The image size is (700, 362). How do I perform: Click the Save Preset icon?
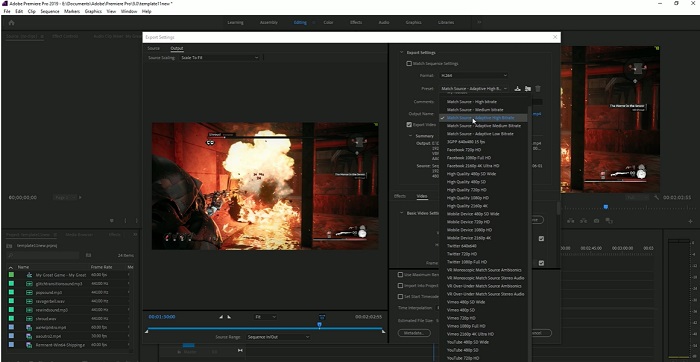(517, 89)
